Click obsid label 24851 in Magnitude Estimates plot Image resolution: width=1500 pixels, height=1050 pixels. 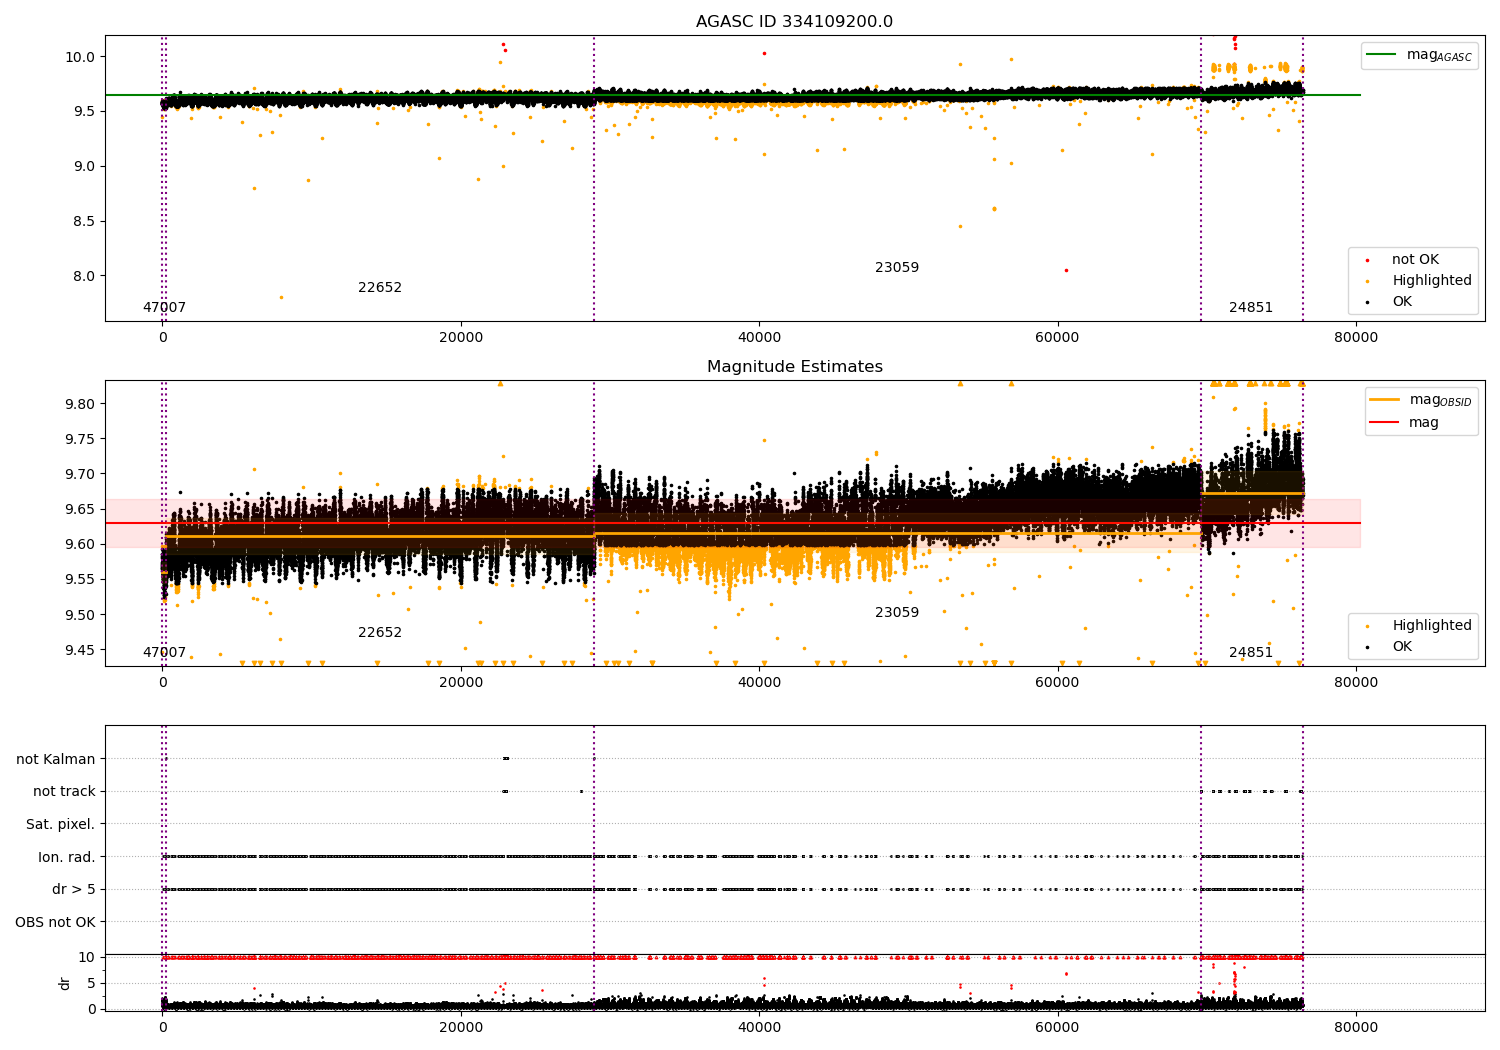pyautogui.click(x=1251, y=653)
